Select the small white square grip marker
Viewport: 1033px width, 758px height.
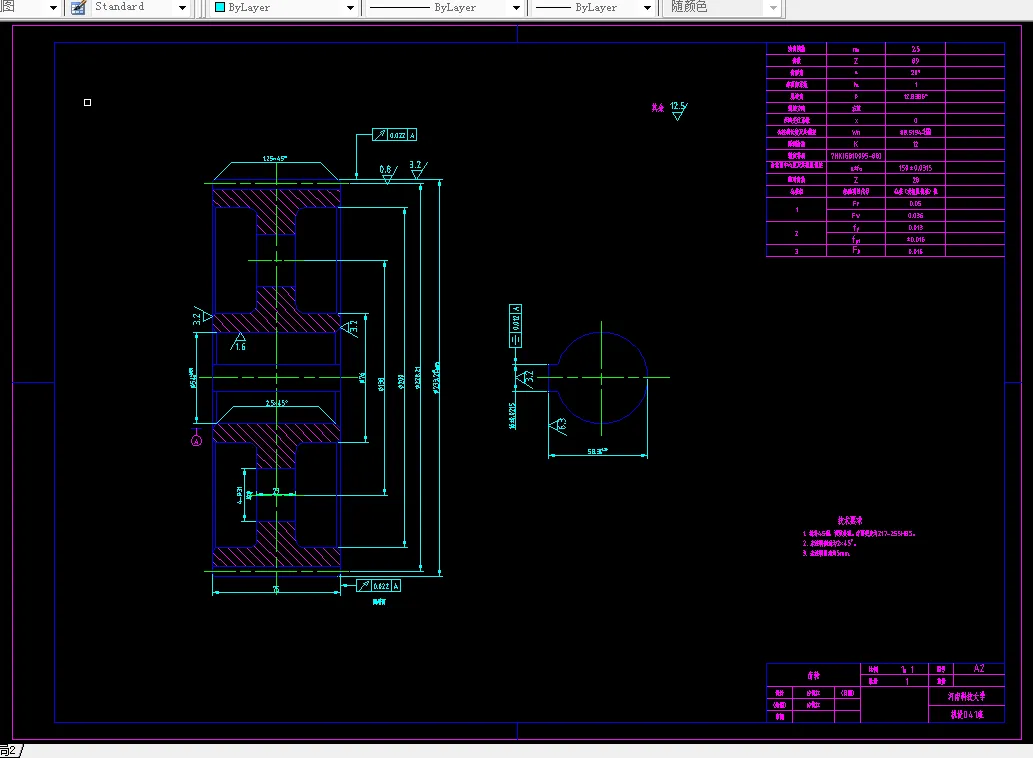pyautogui.click(x=88, y=102)
